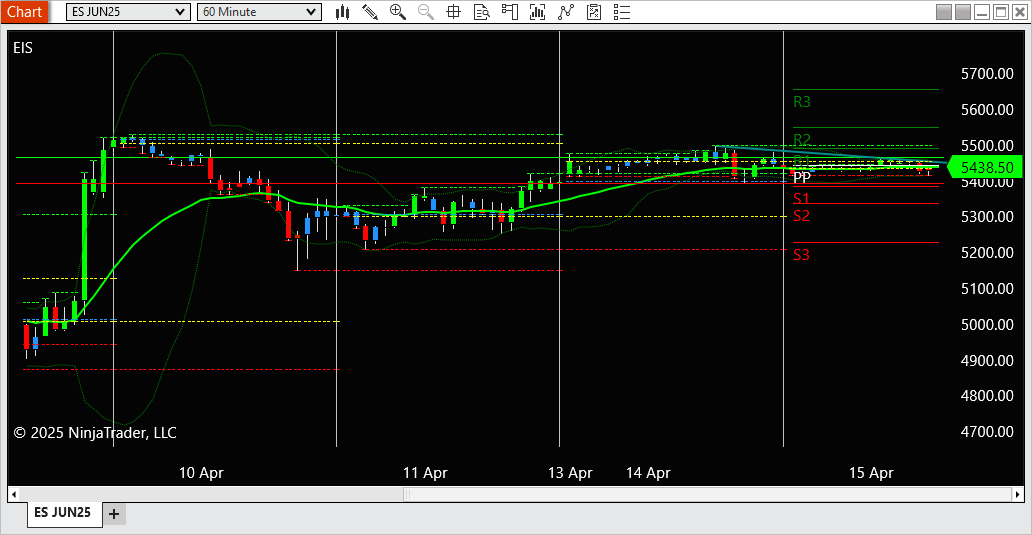The image size is (1032, 535).
Task: Click the 5300.00 price axis label
Action: click(987, 217)
